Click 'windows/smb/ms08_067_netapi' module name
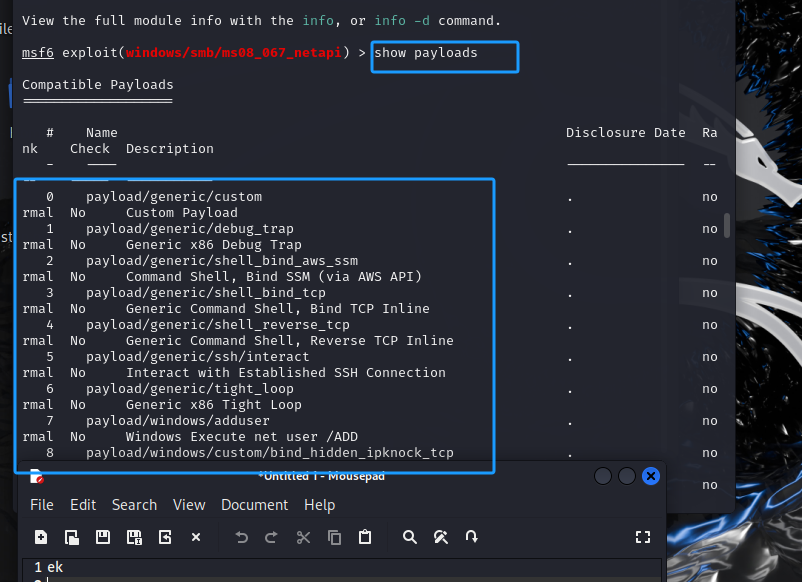Image resolution: width=802 pixels, height=582 pixels. (x=233, y=53)
